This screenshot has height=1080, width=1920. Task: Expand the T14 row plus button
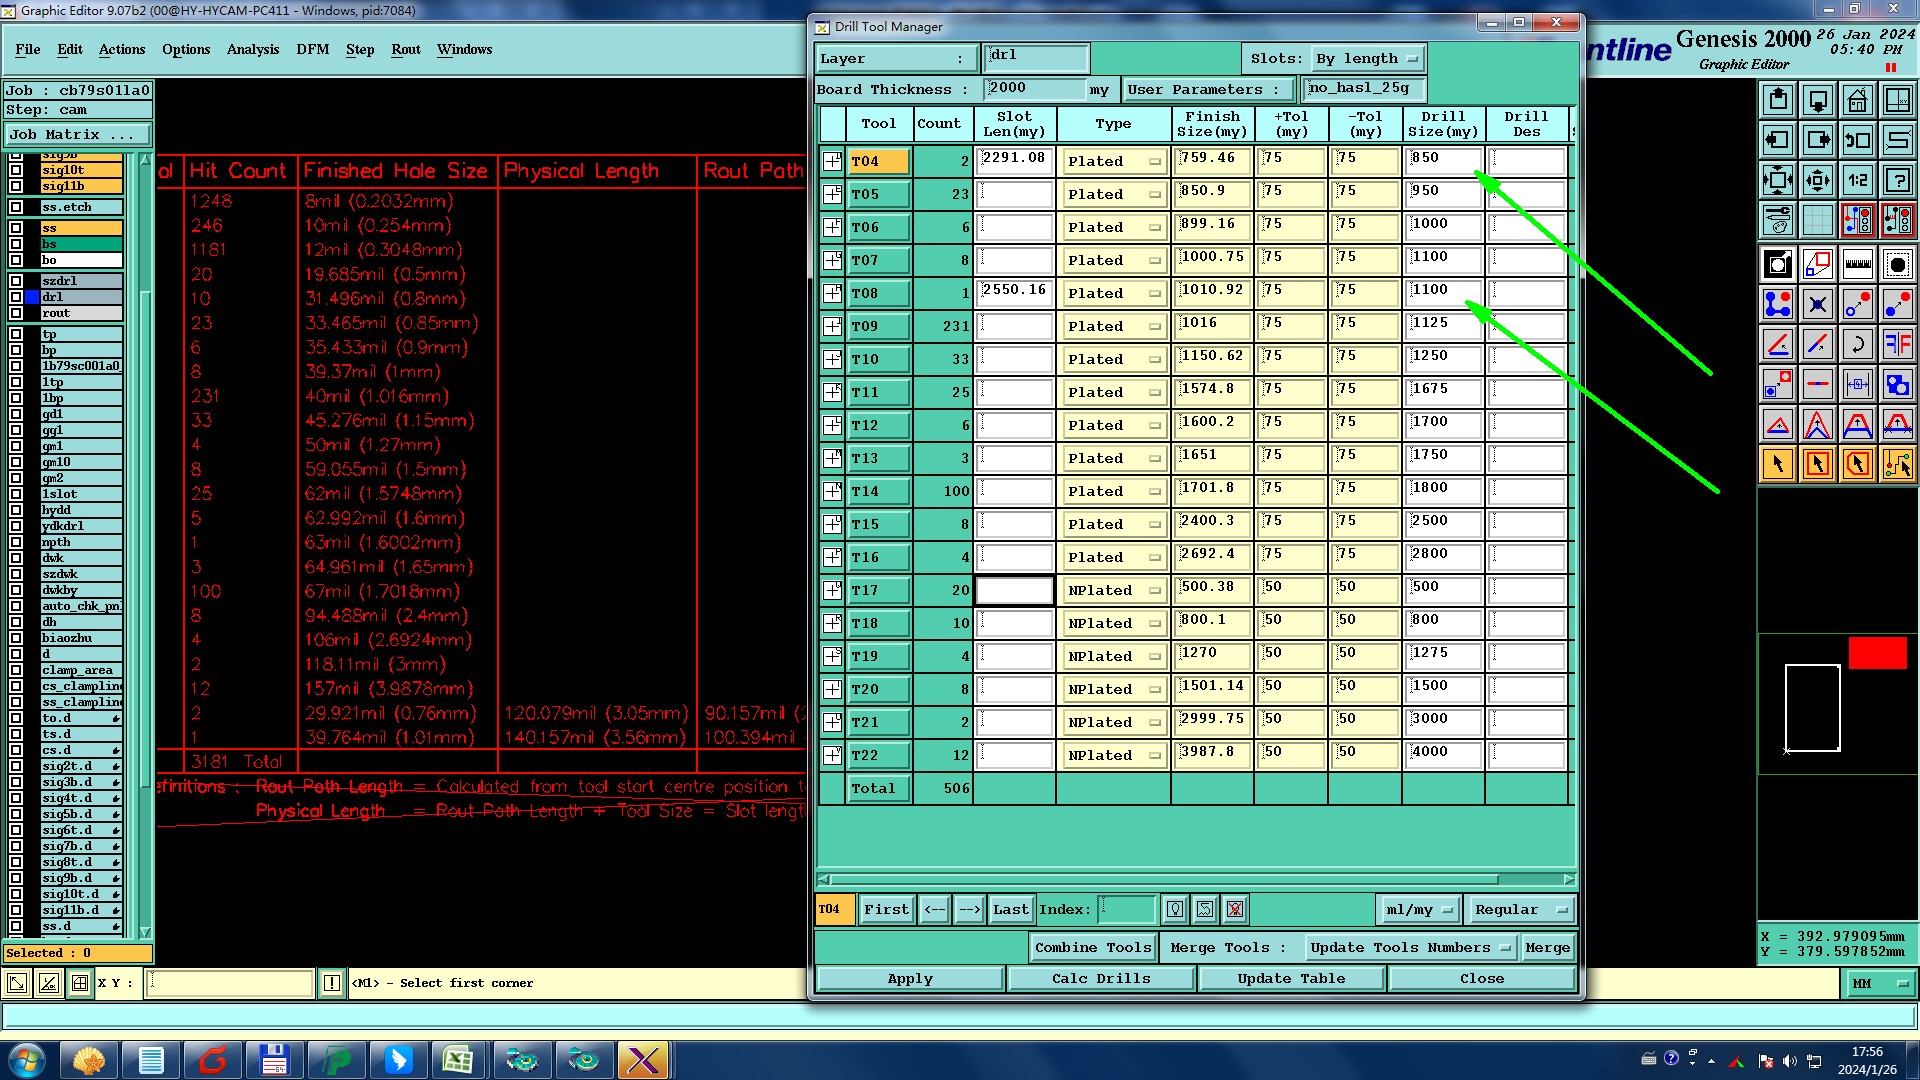(x=832, y=491)
